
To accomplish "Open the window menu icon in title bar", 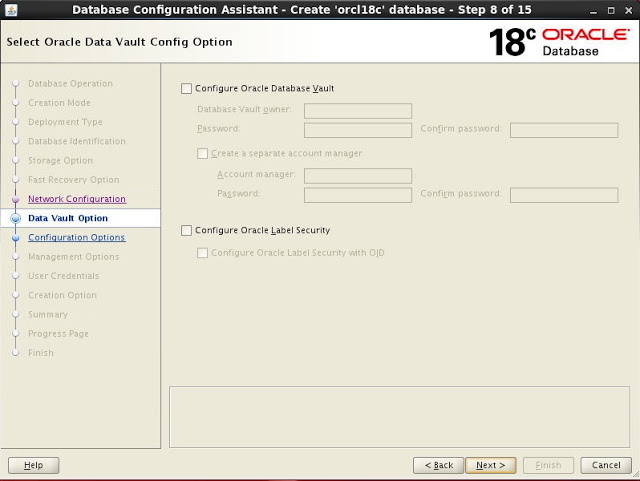I will (x=9, y=9).
